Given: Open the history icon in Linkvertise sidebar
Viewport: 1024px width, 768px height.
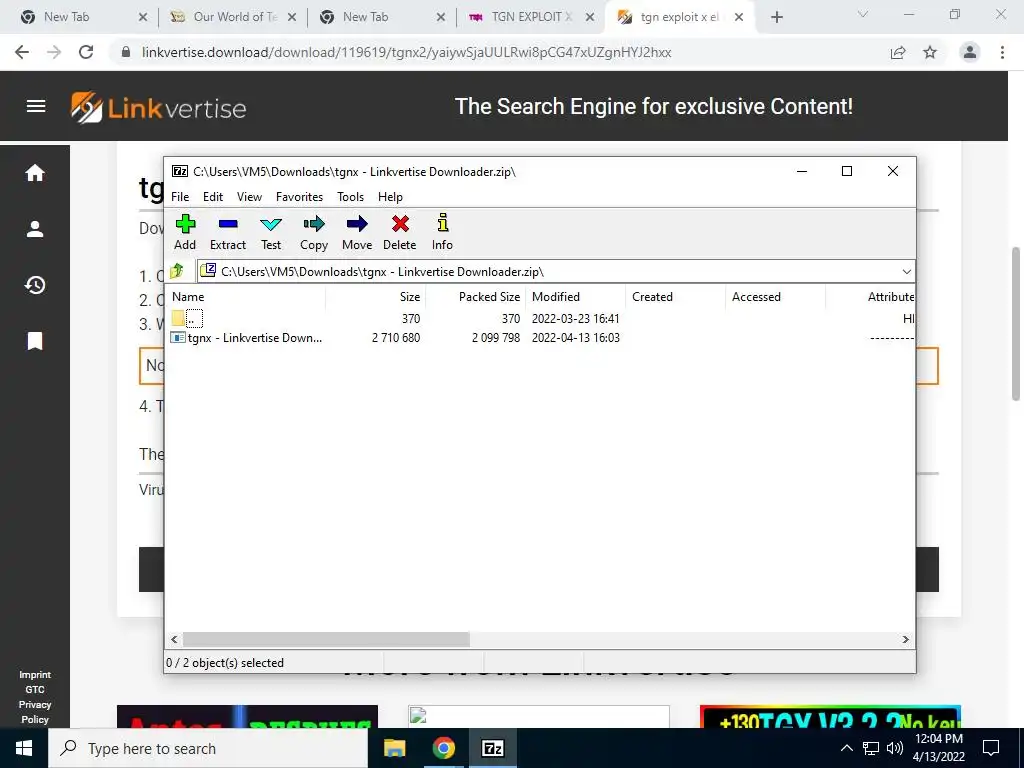Looking at the screenshot, I should [x=35, y=285].
